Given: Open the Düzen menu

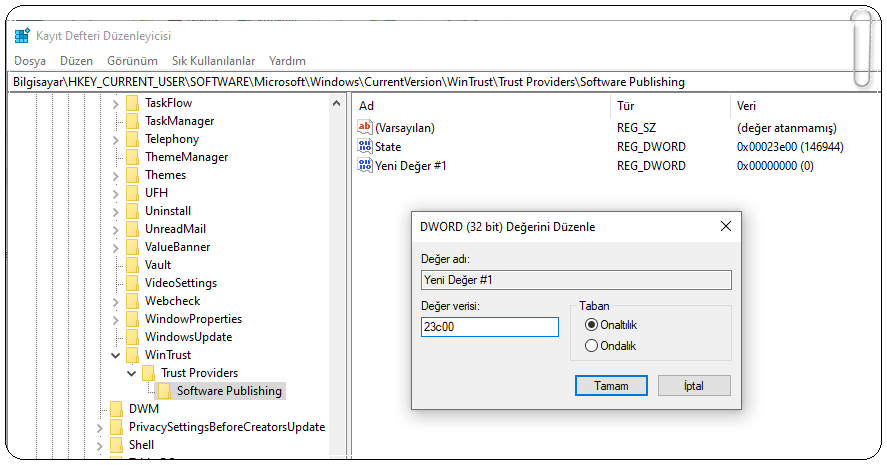Looking at the screenshot, I should (76, 61).
